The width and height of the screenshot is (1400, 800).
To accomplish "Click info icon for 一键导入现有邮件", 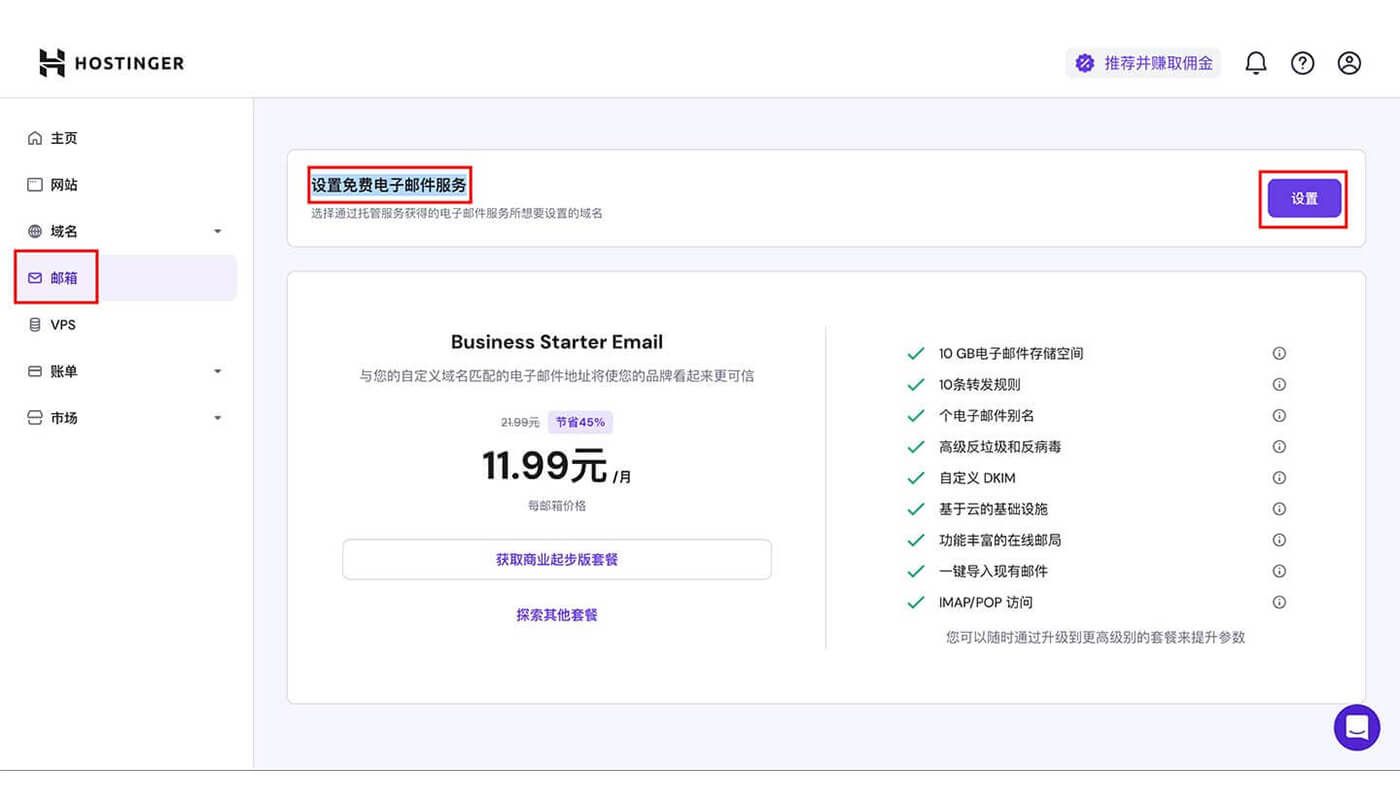I will [x=1279, y=571].
